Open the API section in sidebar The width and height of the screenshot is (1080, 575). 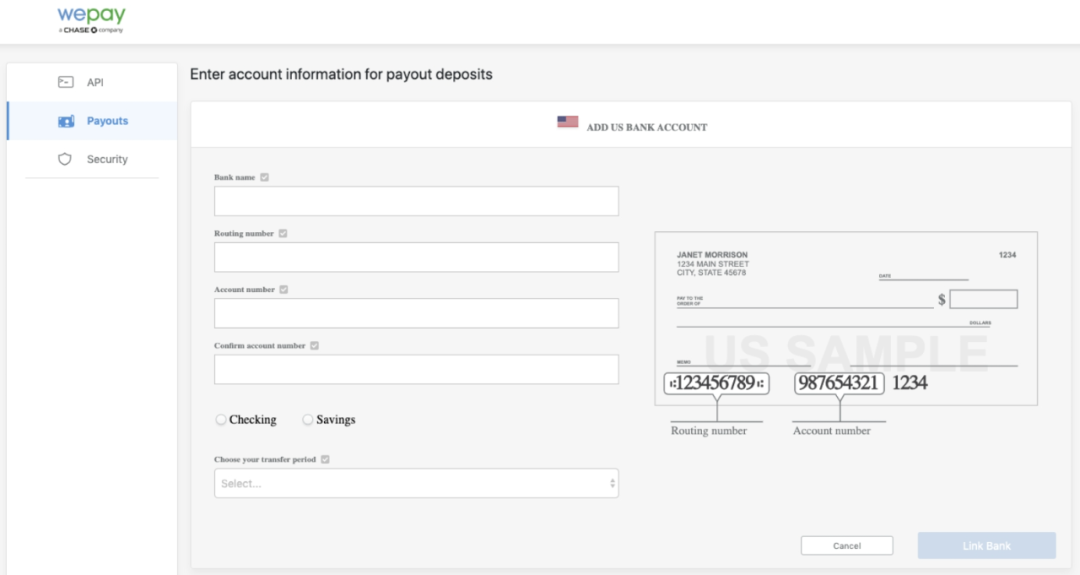pos(94,82)
